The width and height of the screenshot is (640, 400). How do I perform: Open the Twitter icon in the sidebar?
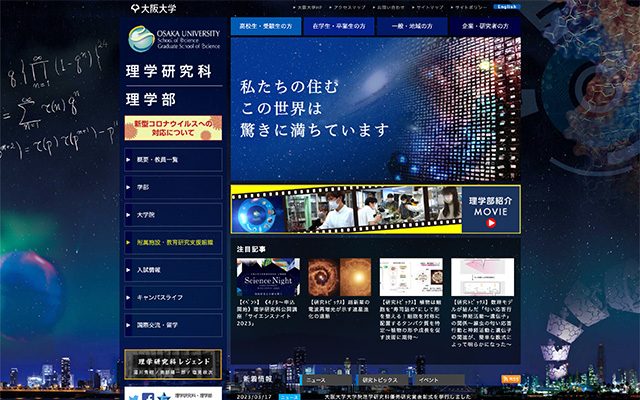coord(133,397)
